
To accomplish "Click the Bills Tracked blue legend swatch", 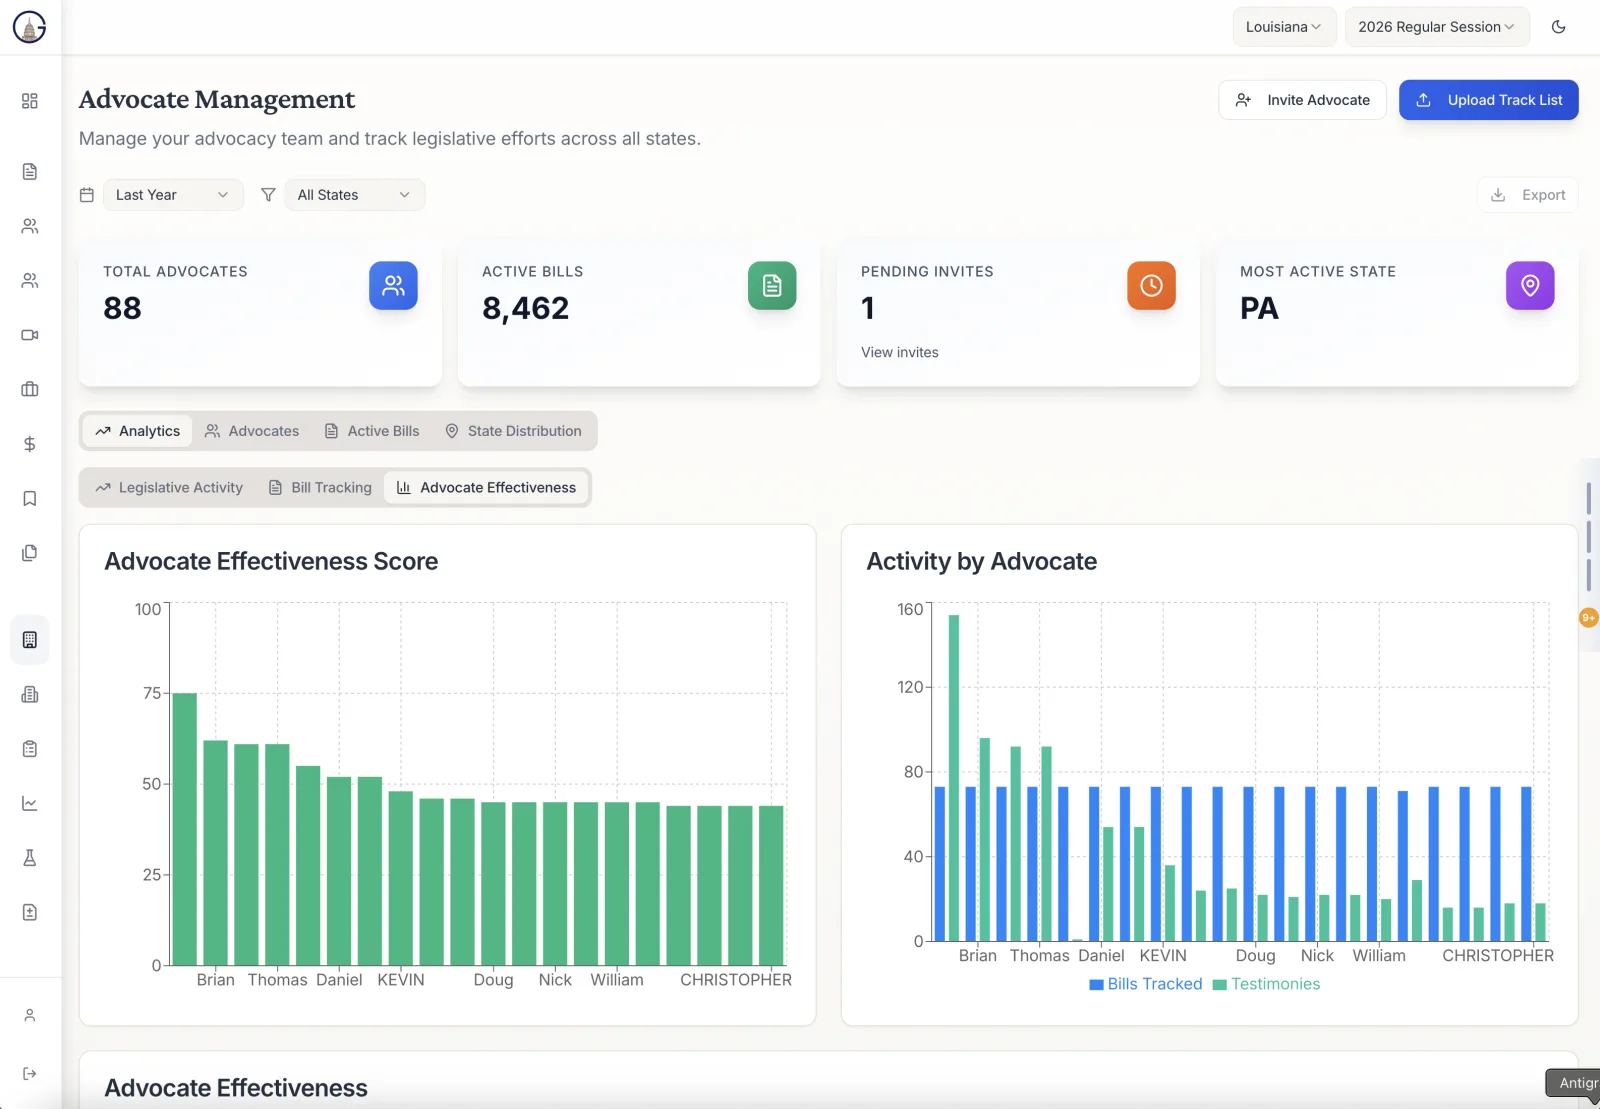I will coord(1096,985).
